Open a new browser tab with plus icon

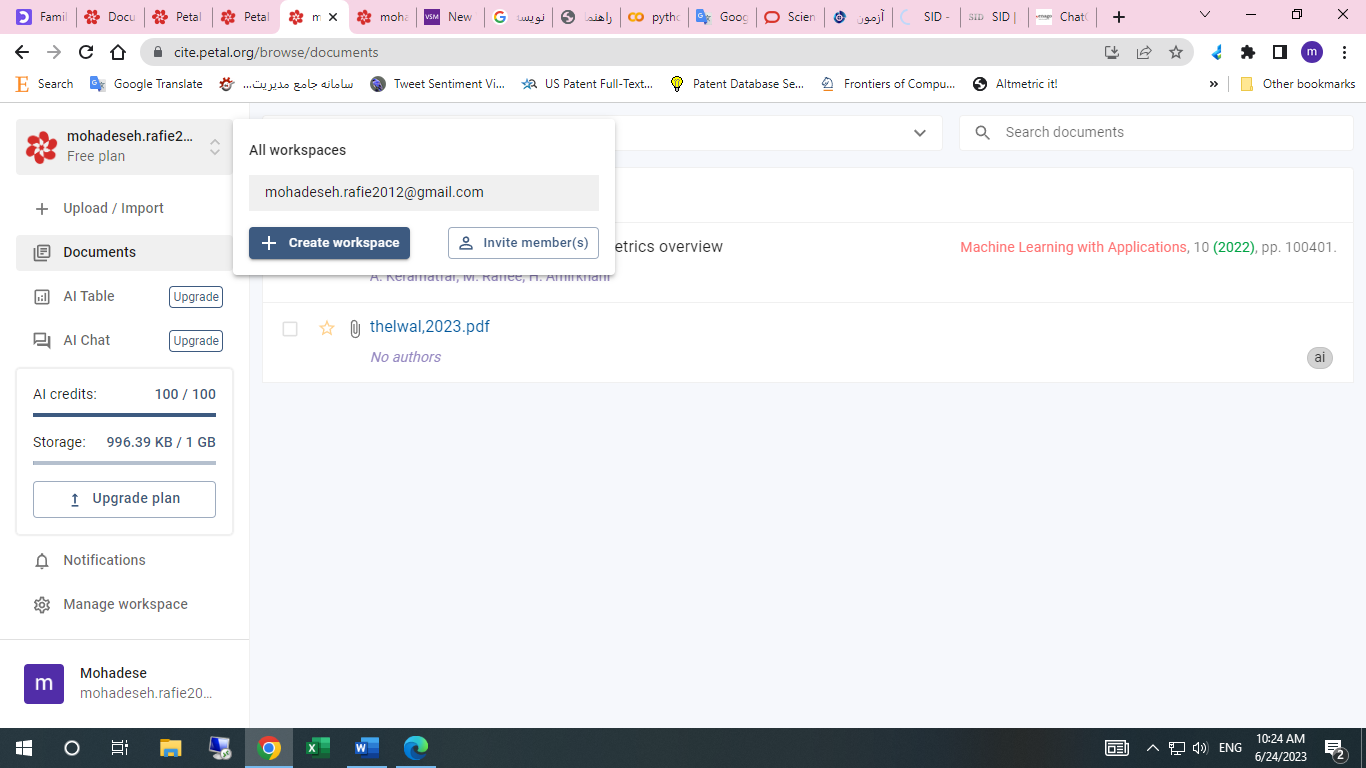[1119, 17]
